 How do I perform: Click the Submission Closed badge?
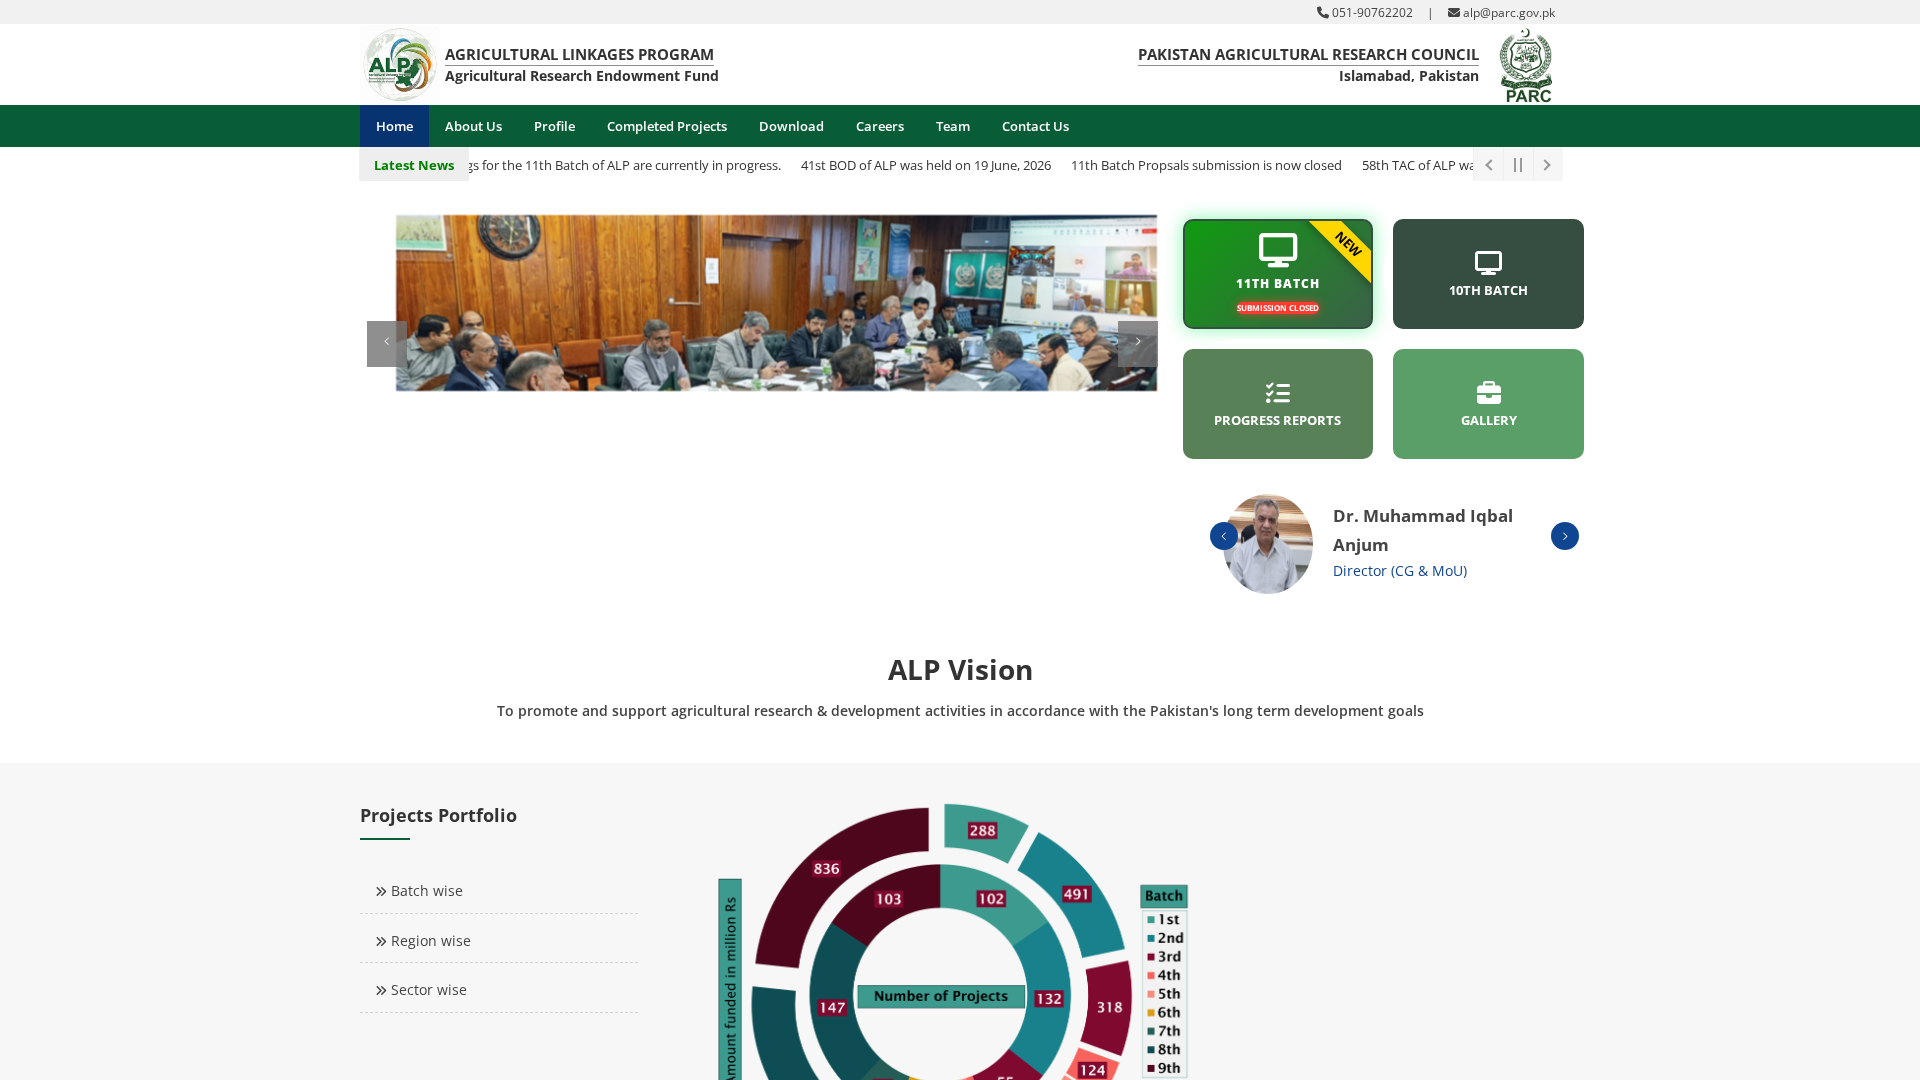(1278, 308)
